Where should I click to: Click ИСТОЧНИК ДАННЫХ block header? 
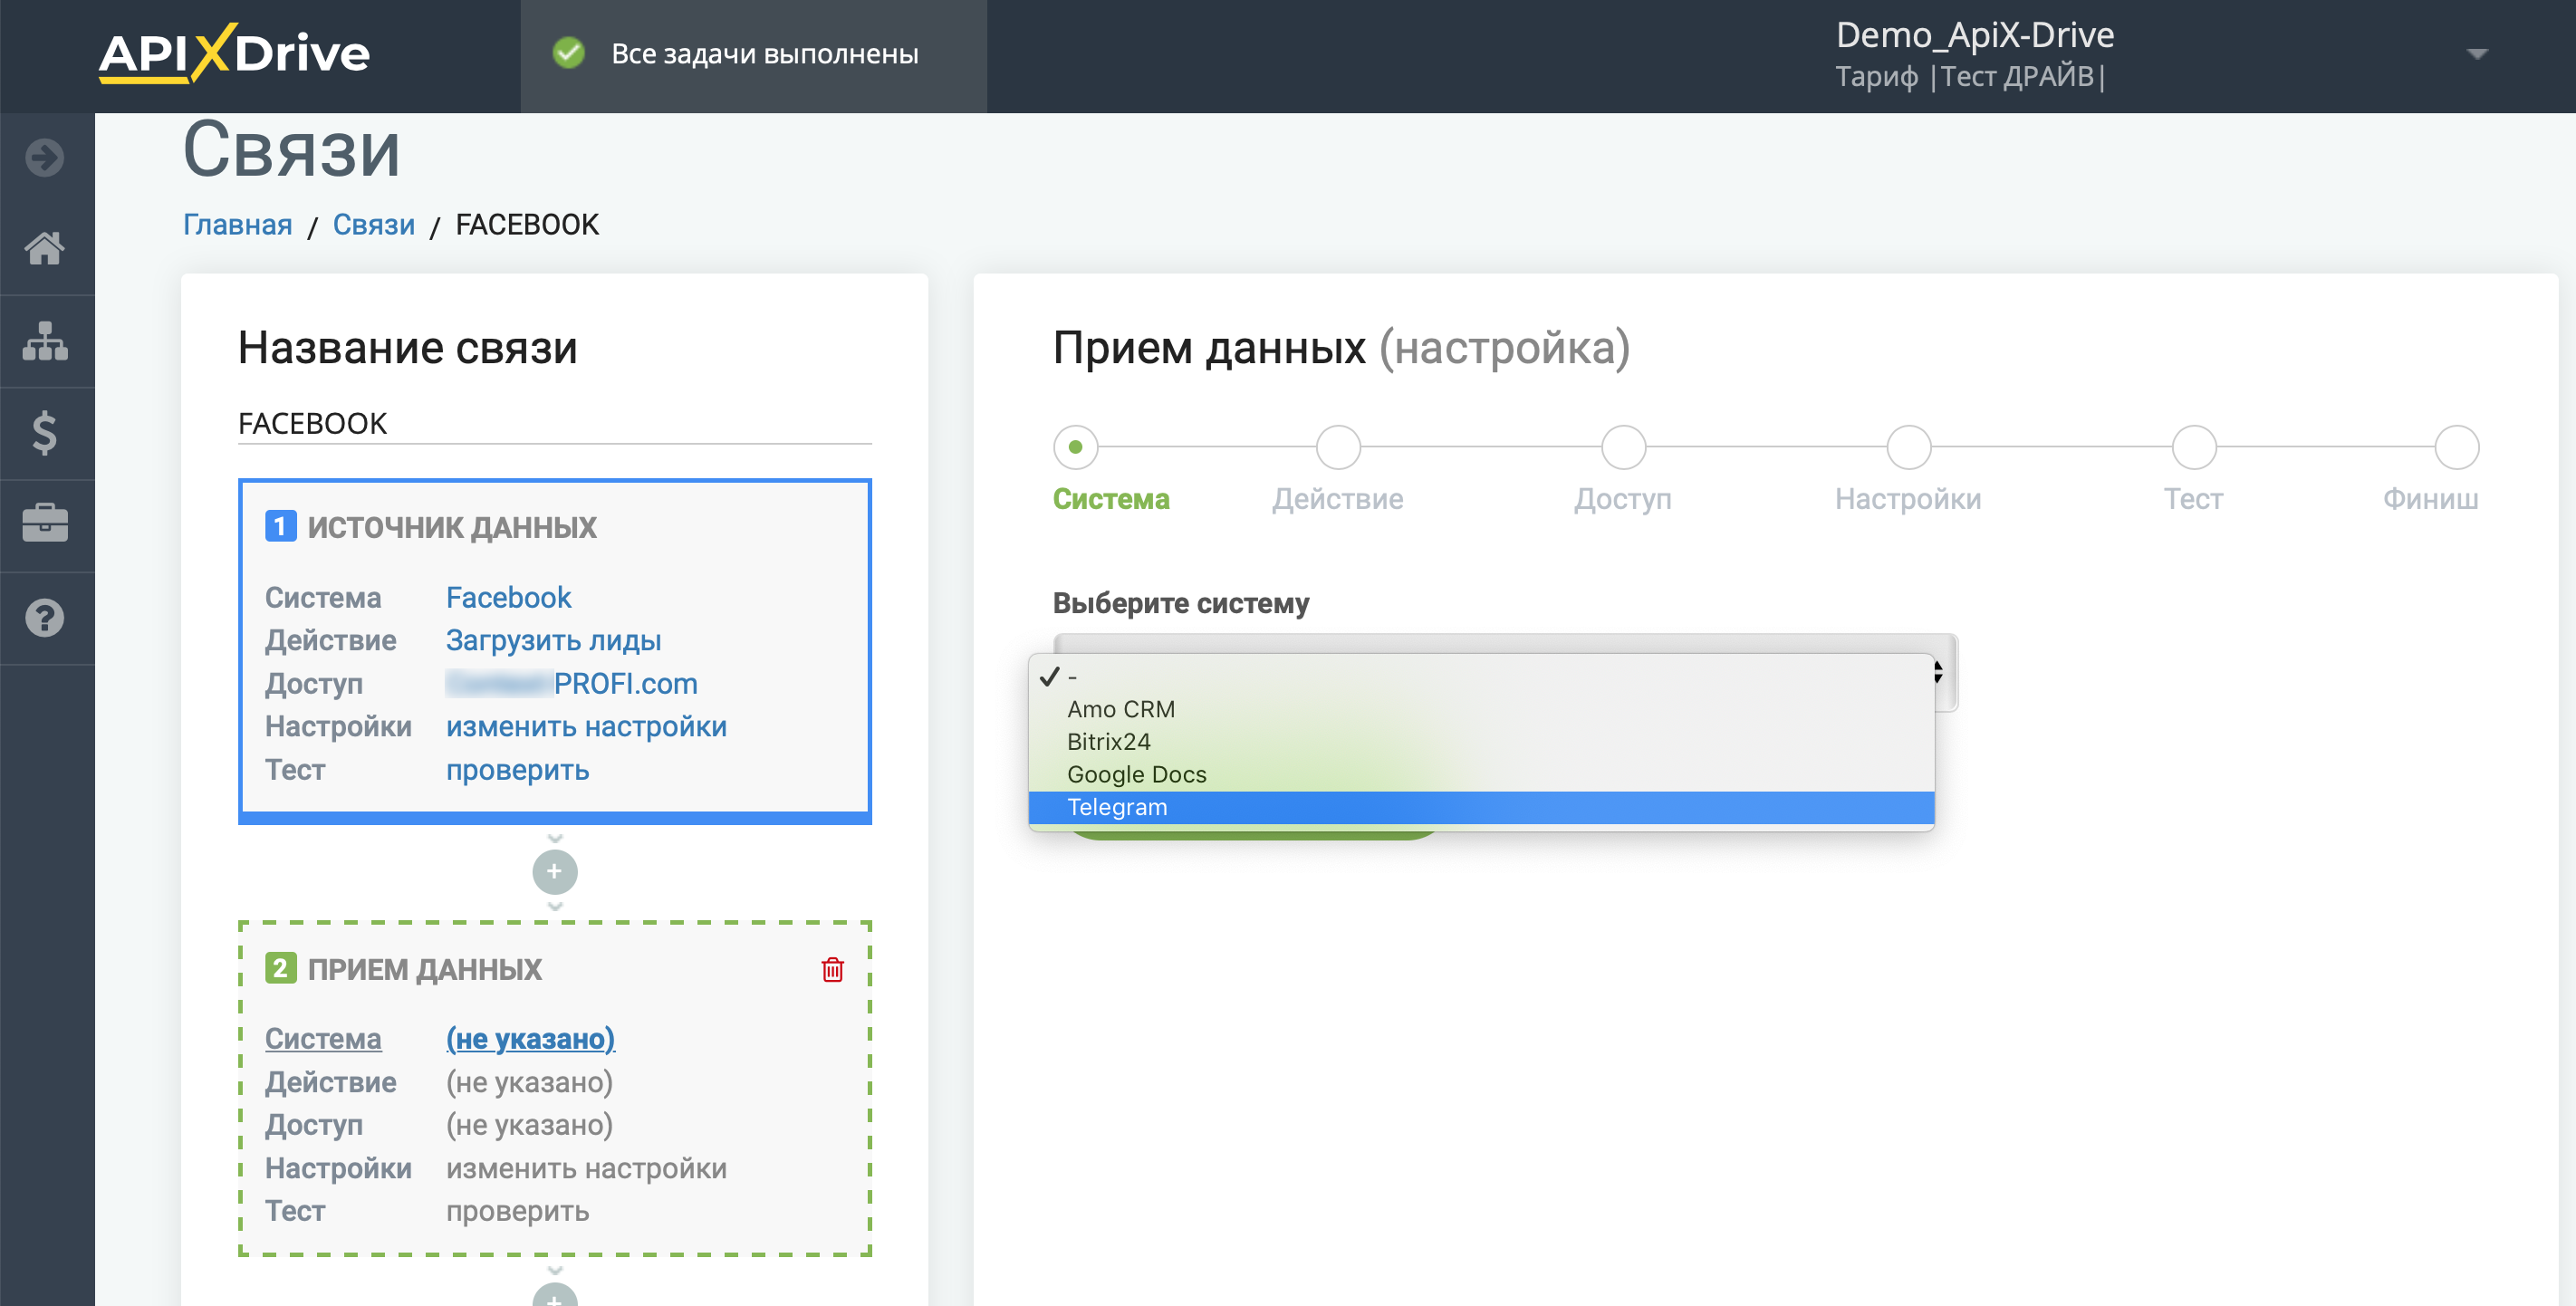pos(452,527)
